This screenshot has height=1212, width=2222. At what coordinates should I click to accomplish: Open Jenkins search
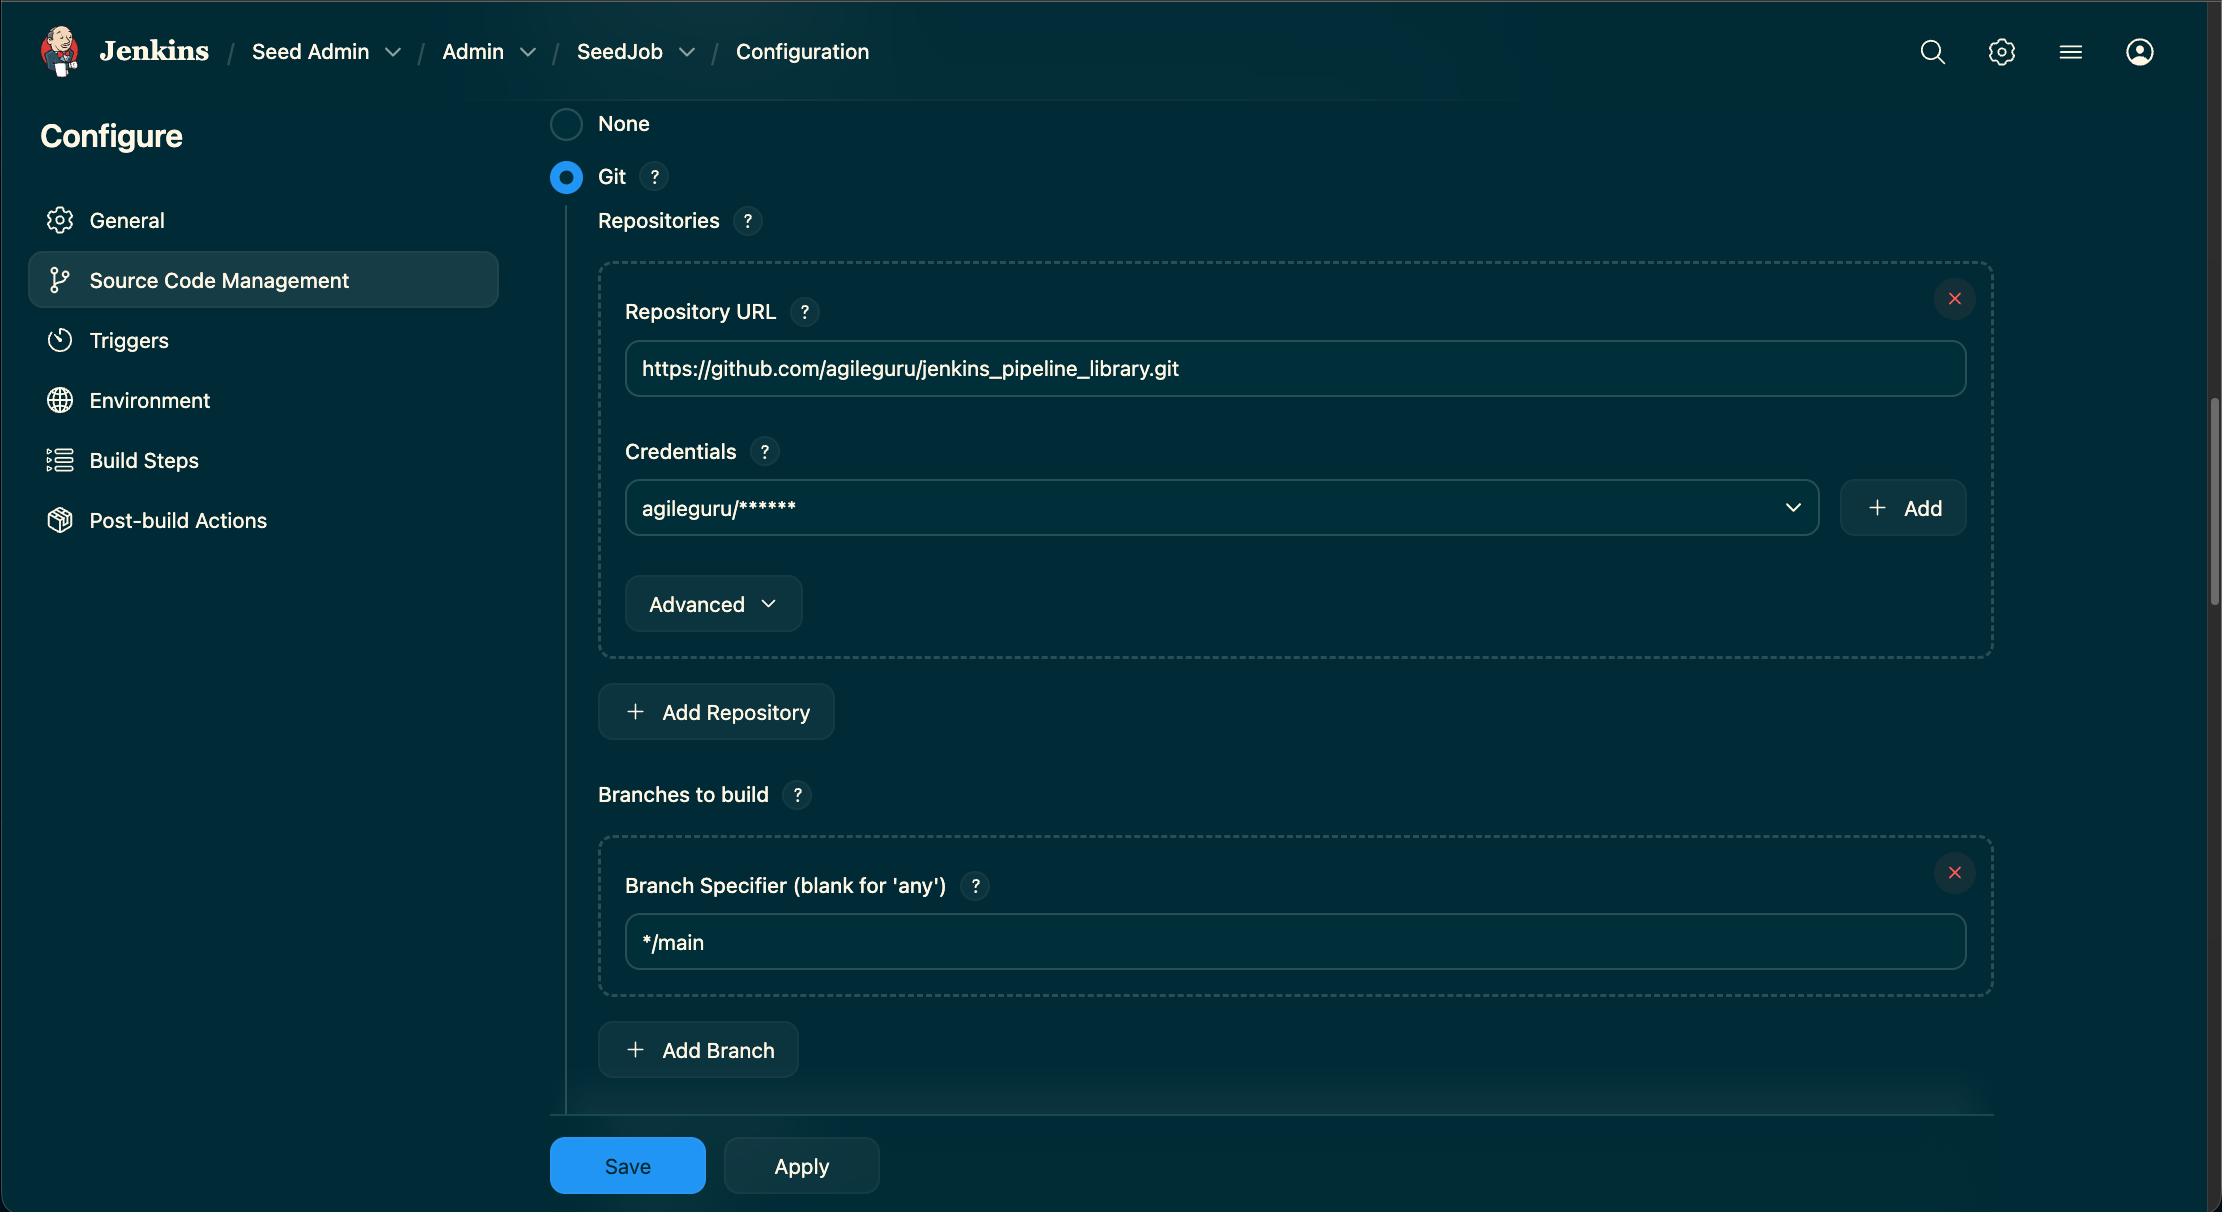pyautogui.click(x=1932, y=51)
